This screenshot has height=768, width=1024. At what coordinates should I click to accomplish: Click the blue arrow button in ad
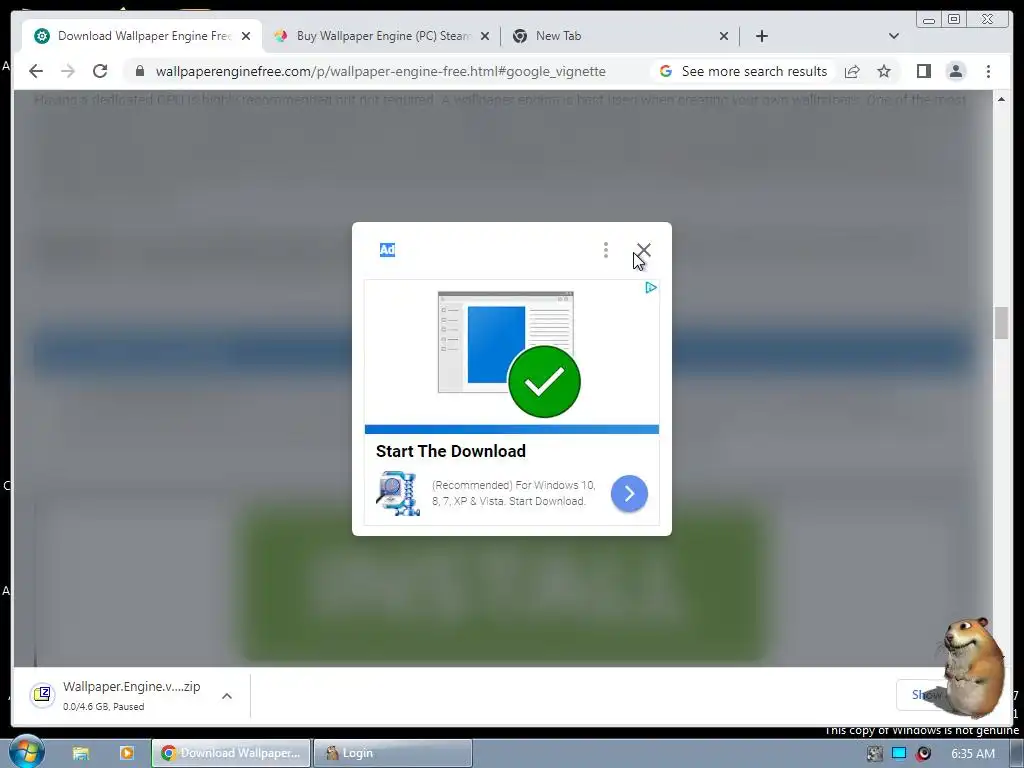(x=630, y=494)
